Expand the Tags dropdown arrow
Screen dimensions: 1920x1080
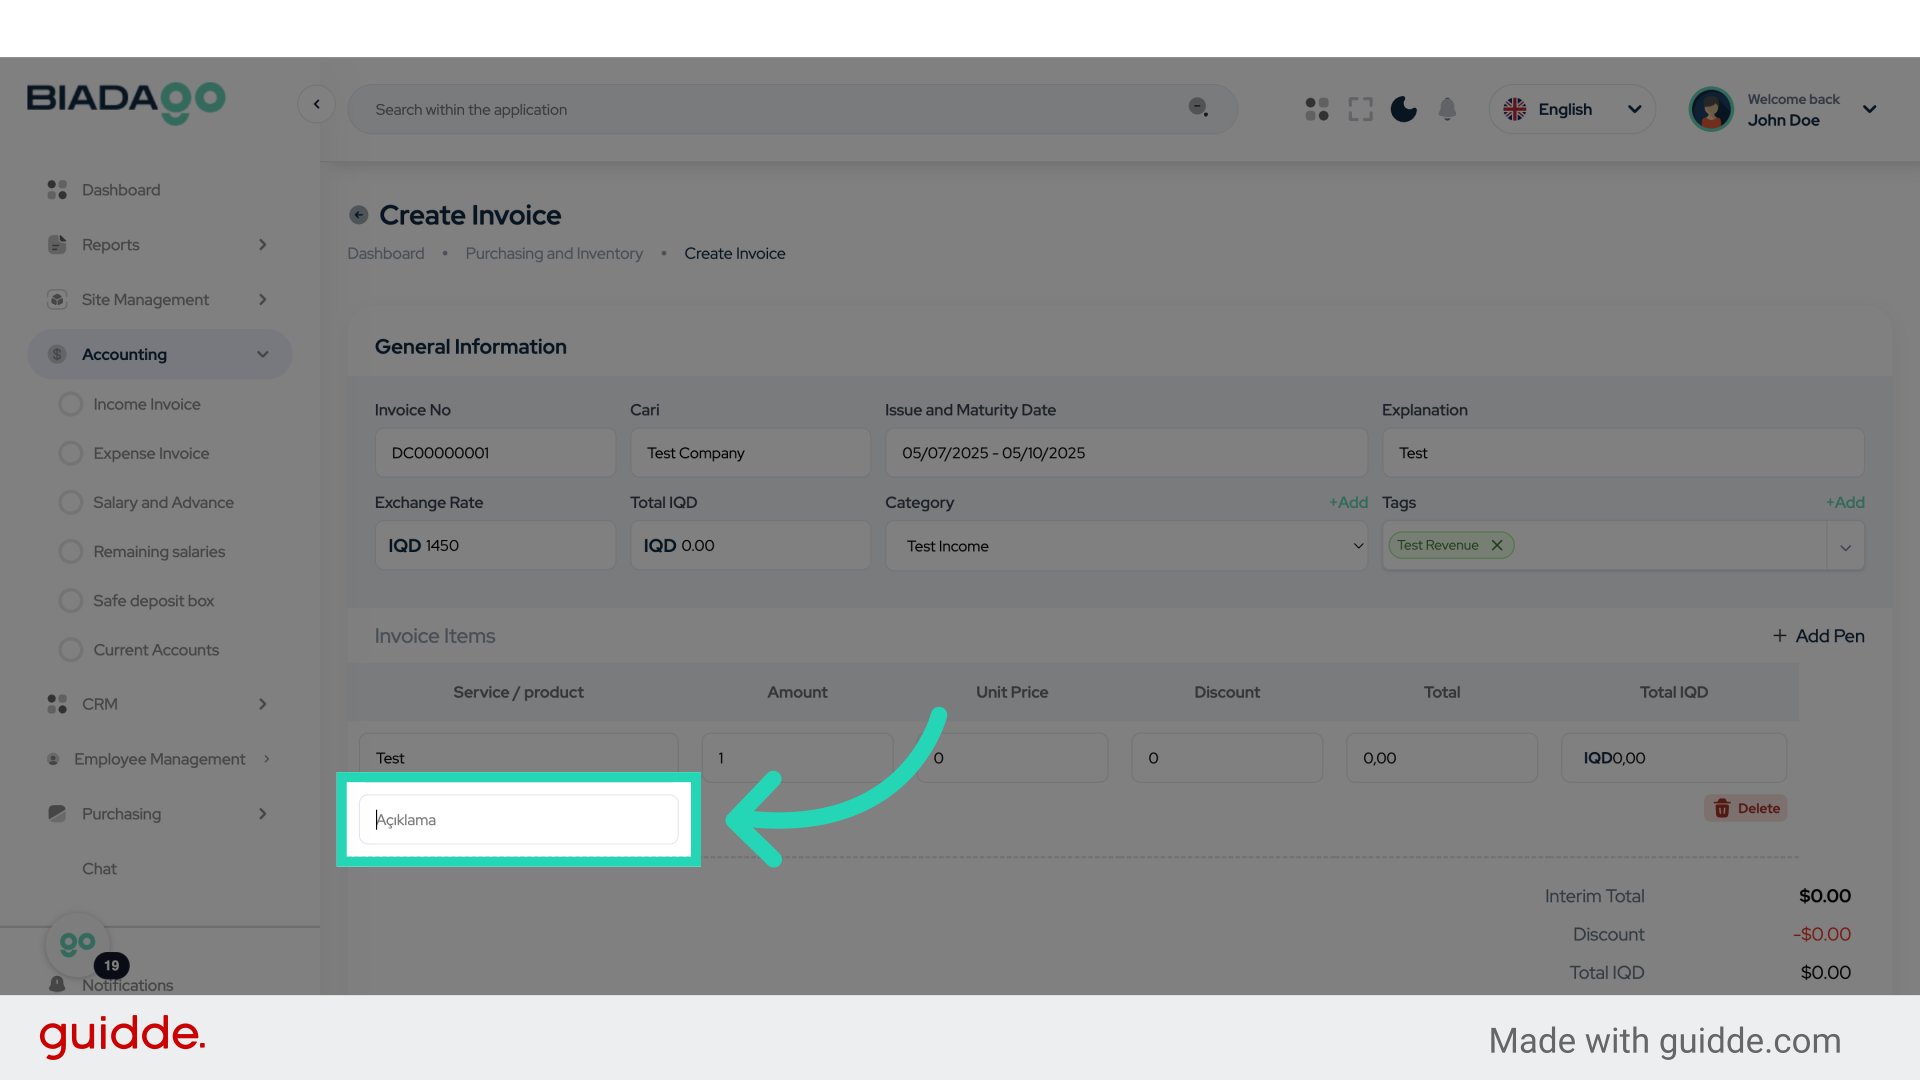coord(1845,547)
